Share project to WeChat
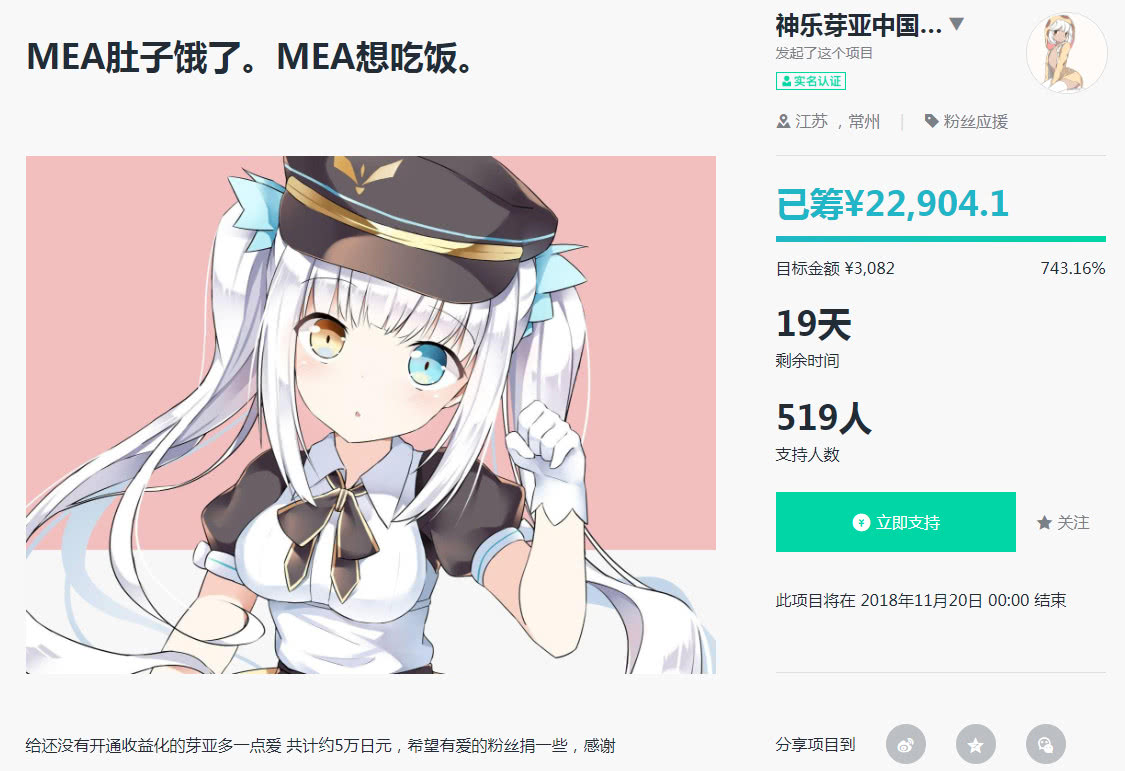 tap(1045, 744)
